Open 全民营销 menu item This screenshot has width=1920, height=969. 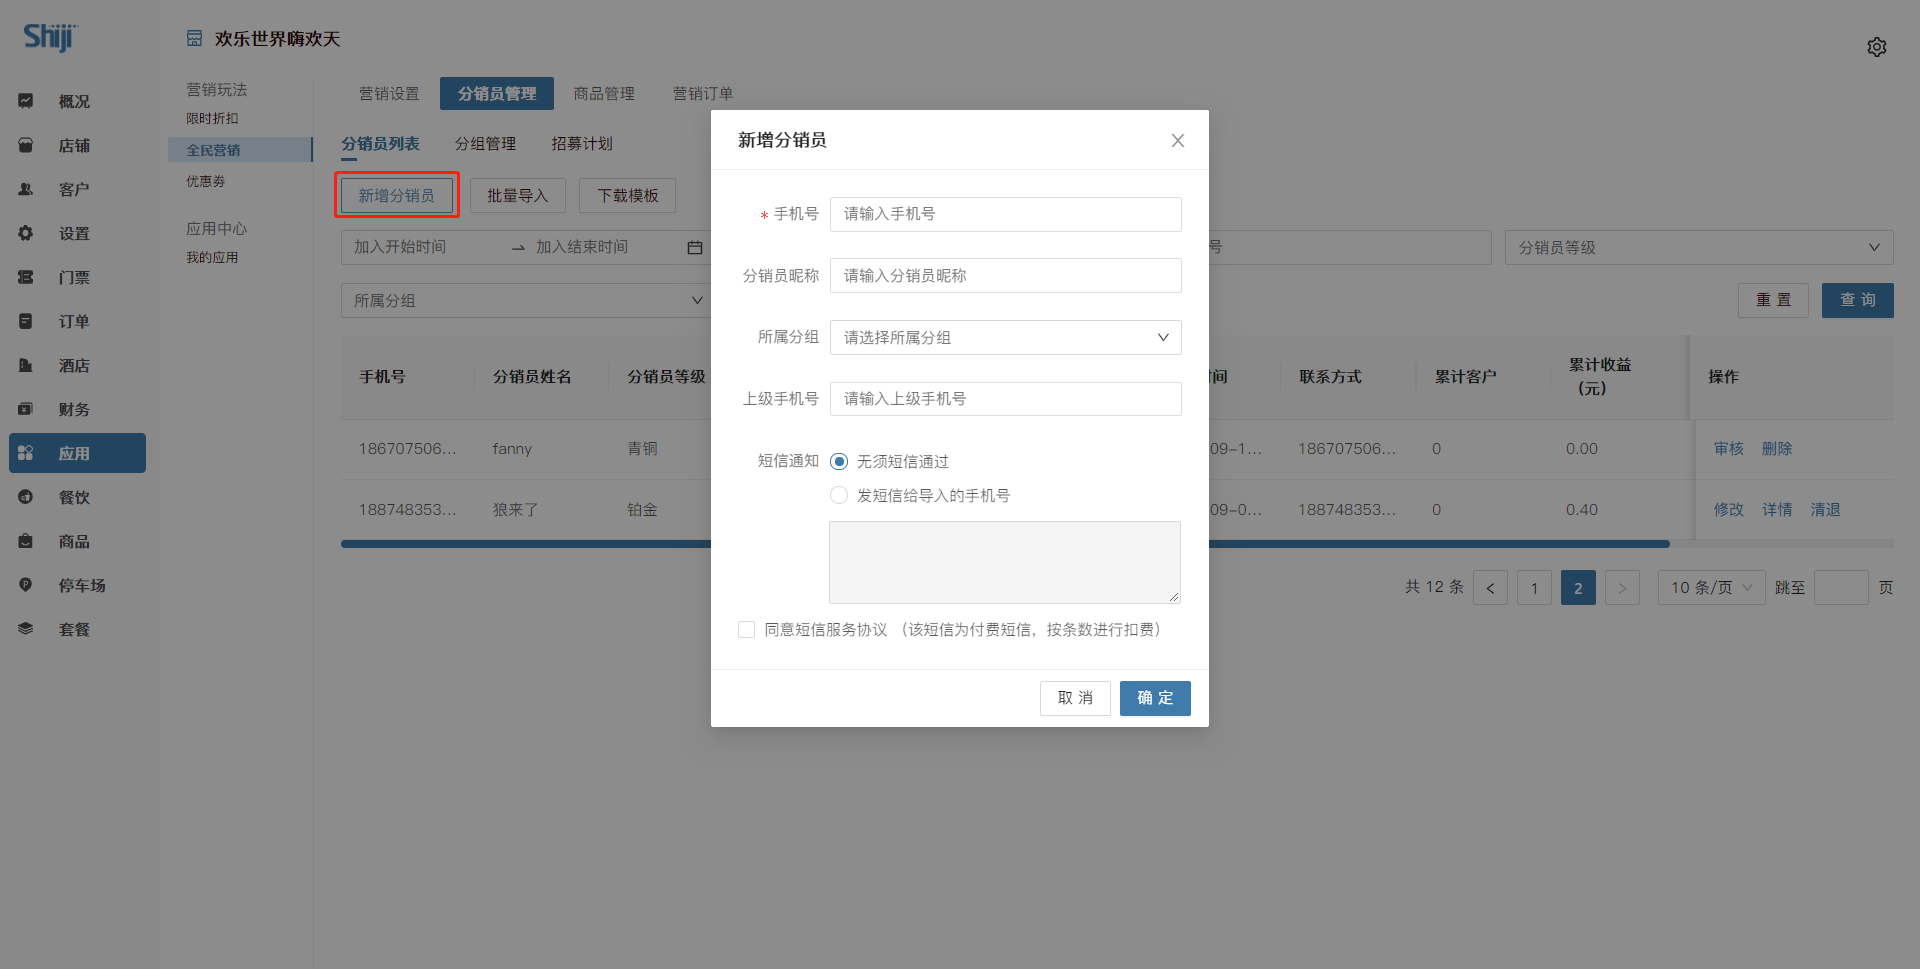pos(240,150)
